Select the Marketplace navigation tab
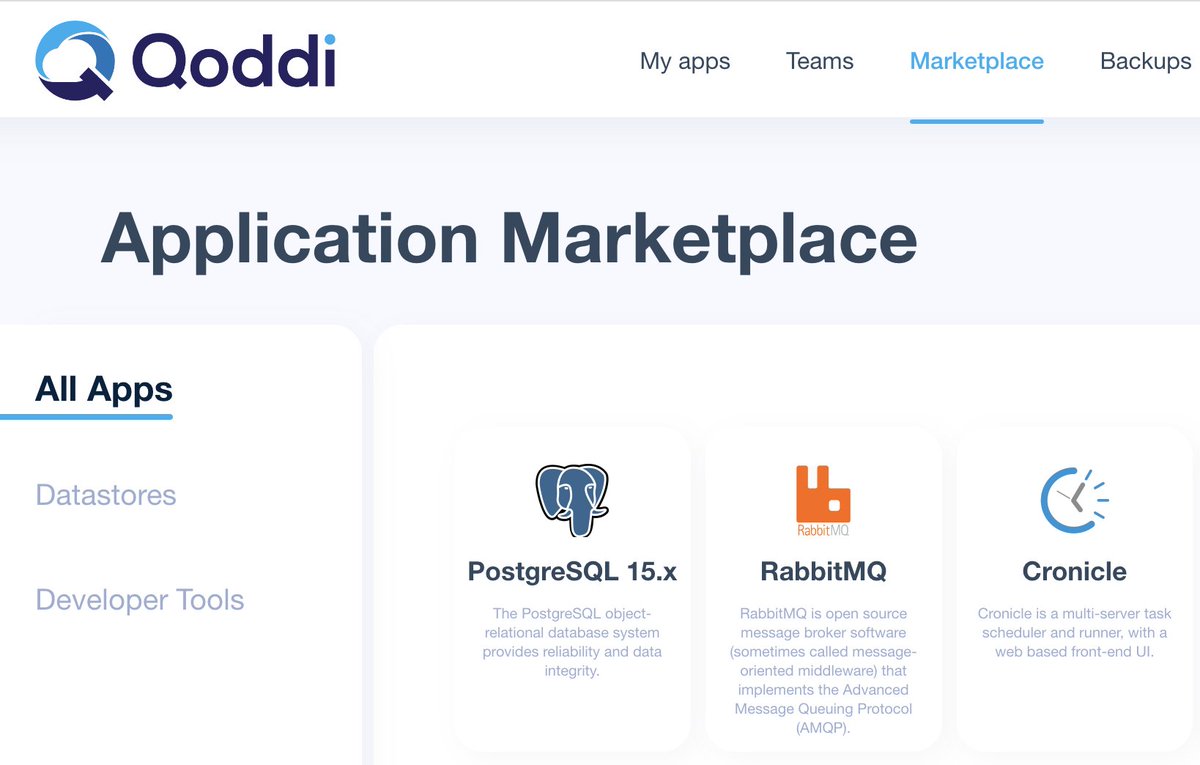 [977, 61]
